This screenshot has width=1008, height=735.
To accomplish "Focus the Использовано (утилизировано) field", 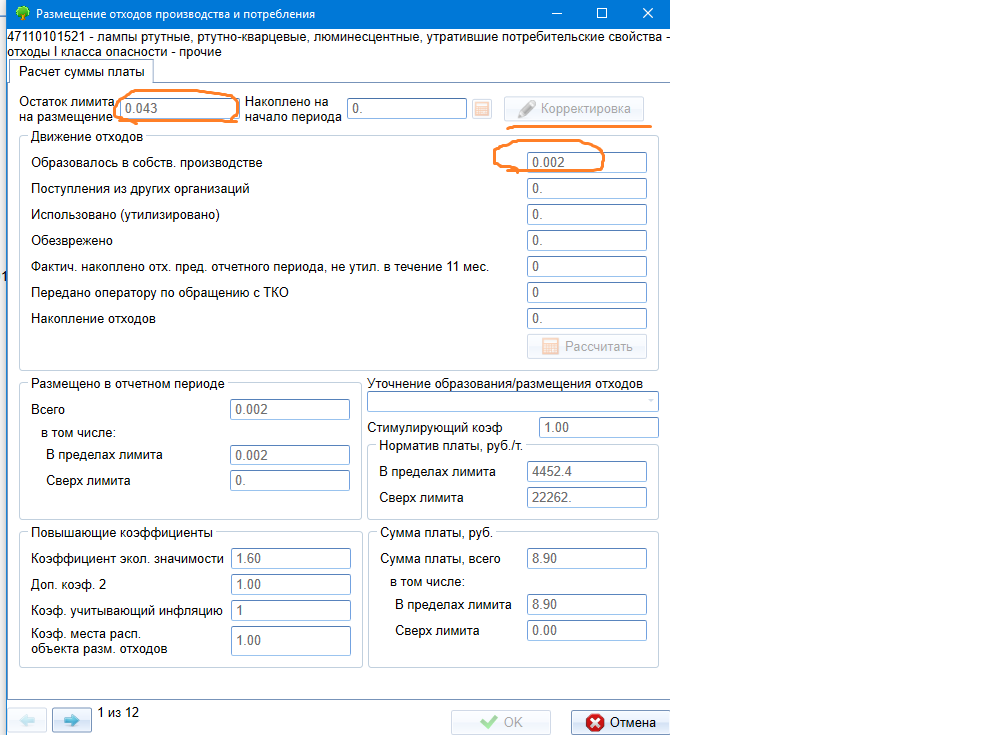I will pyautogui.click(x=586, y=214).
